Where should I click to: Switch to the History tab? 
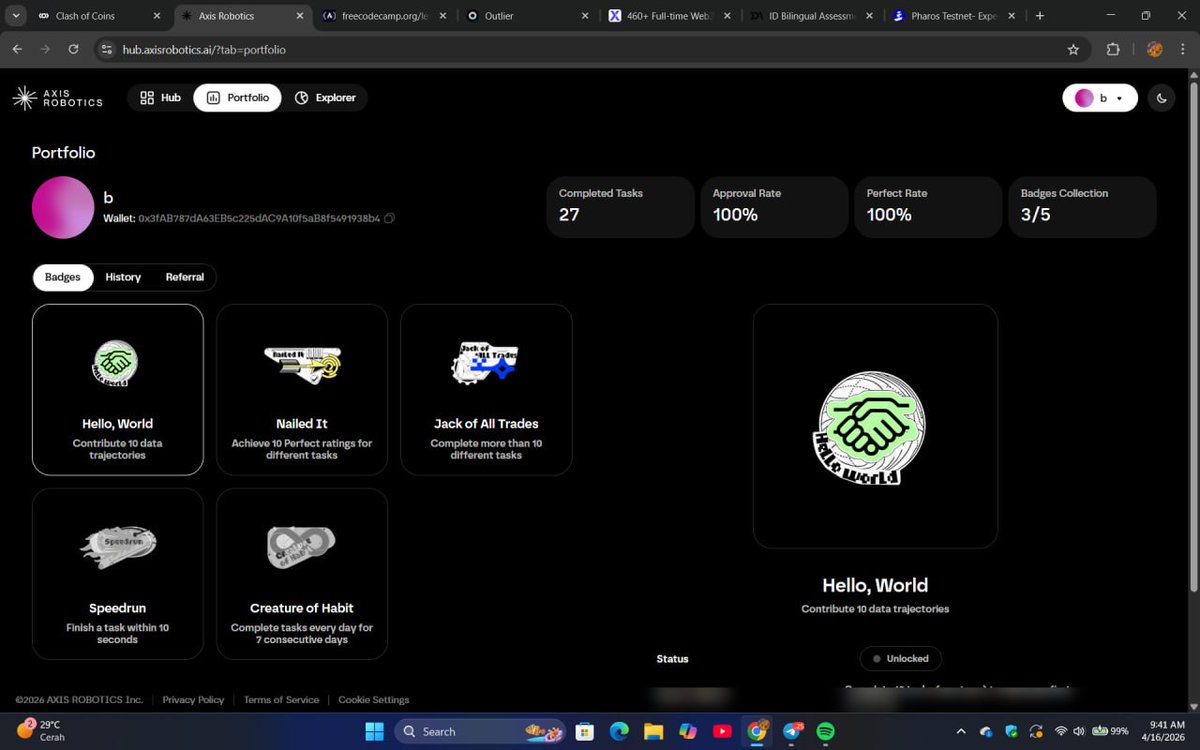(123, 277)
